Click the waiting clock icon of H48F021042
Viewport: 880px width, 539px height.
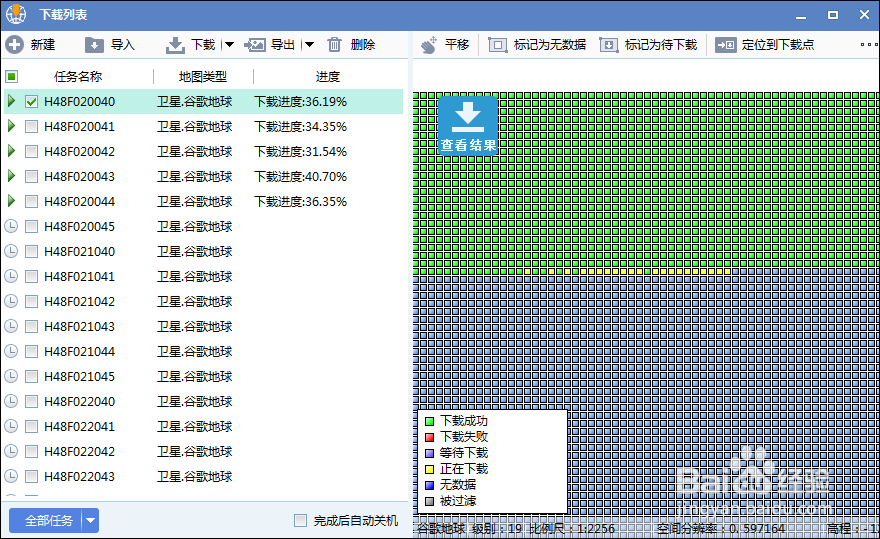pyautogui.click(x=11, y=301)
